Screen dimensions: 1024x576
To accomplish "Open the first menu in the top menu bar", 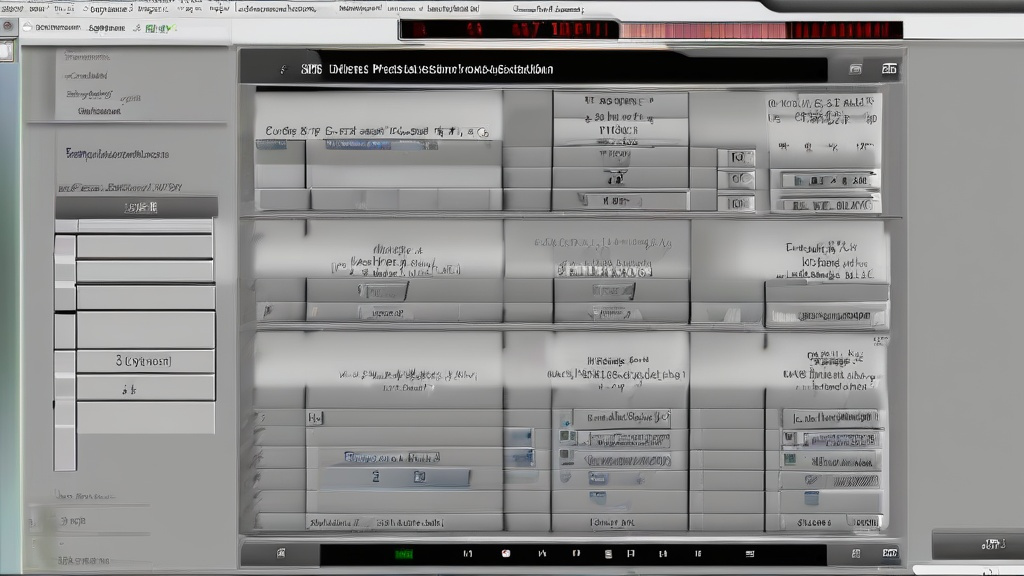I will (x=14, y=8).
